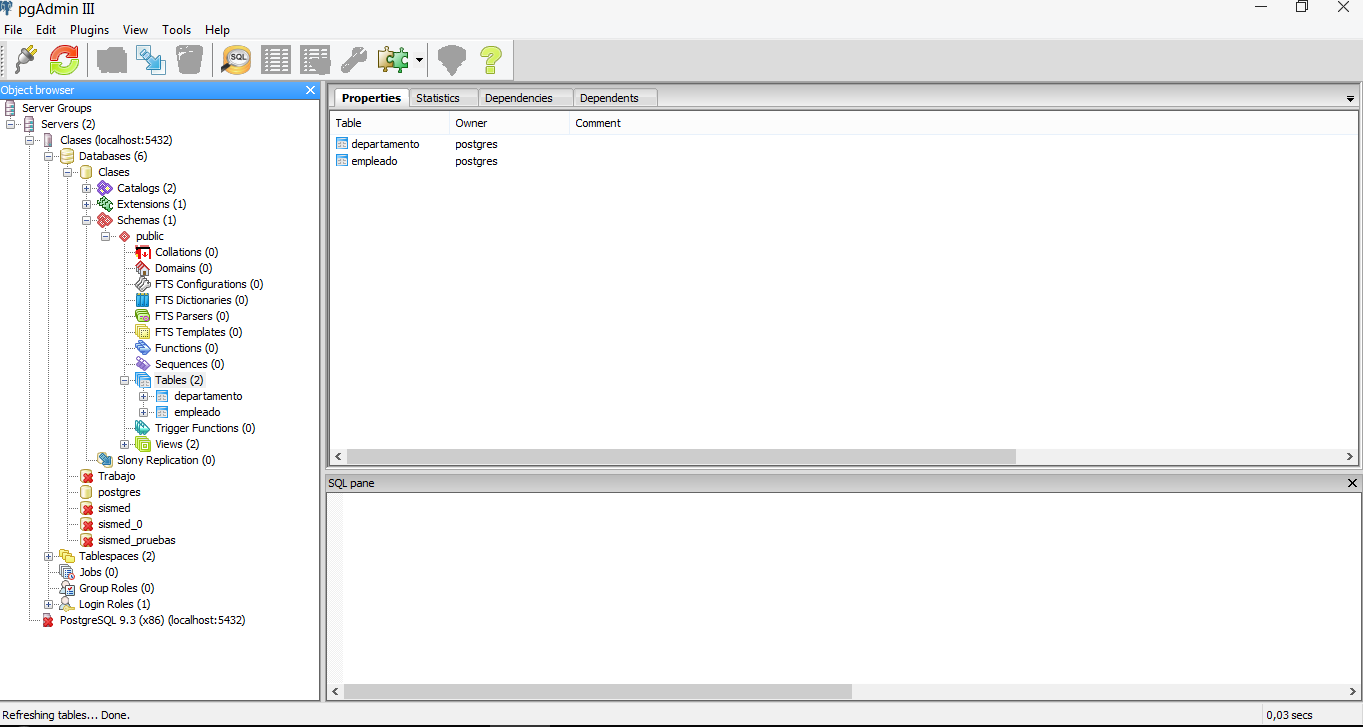Viewport: 1363px width, 727px height.
Task: Select the Properties tab
Action: (x=371, y=98)
